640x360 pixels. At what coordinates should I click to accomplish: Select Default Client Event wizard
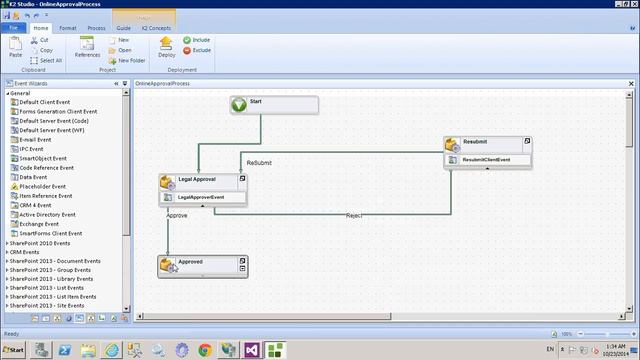click(x=40, y=102)
